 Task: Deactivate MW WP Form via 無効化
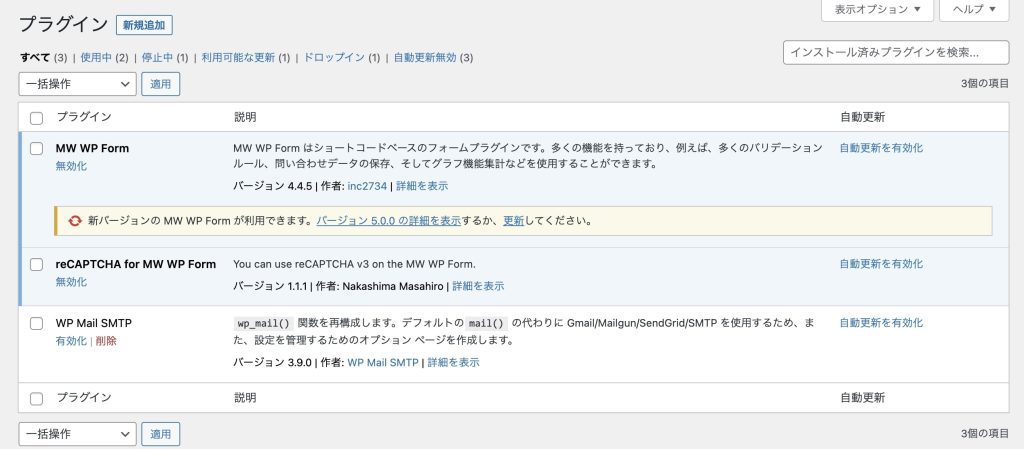click(71, 166)
